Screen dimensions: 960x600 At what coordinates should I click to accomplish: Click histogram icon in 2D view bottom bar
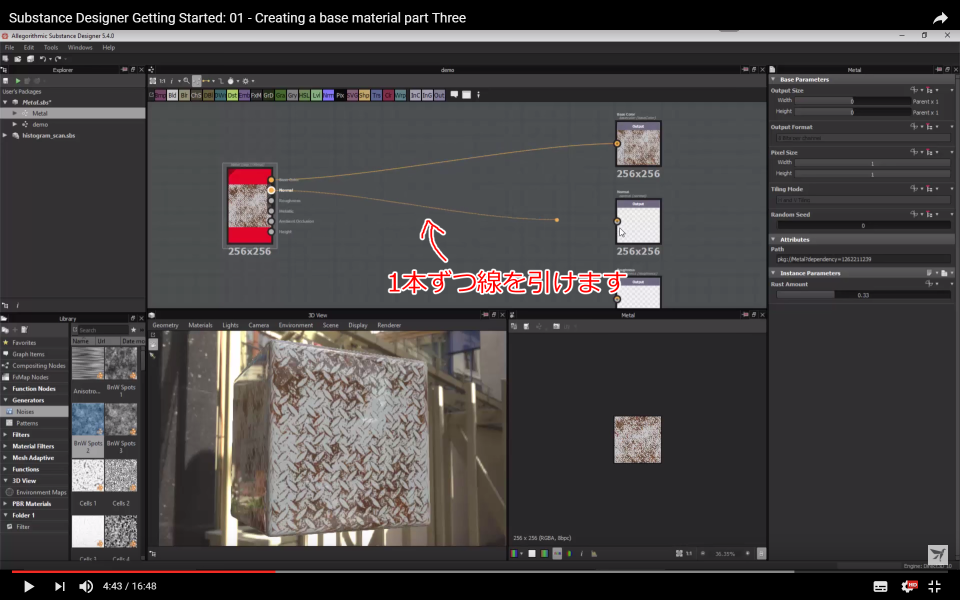click(x=594, y=553)
